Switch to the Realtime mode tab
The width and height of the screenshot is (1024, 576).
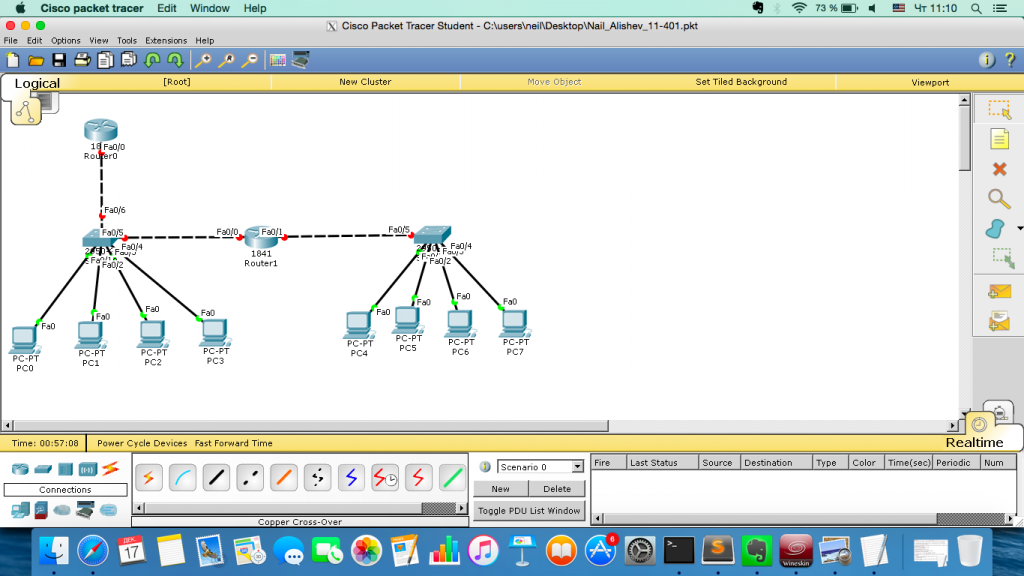pyautogui.click(x=973, y=442)
